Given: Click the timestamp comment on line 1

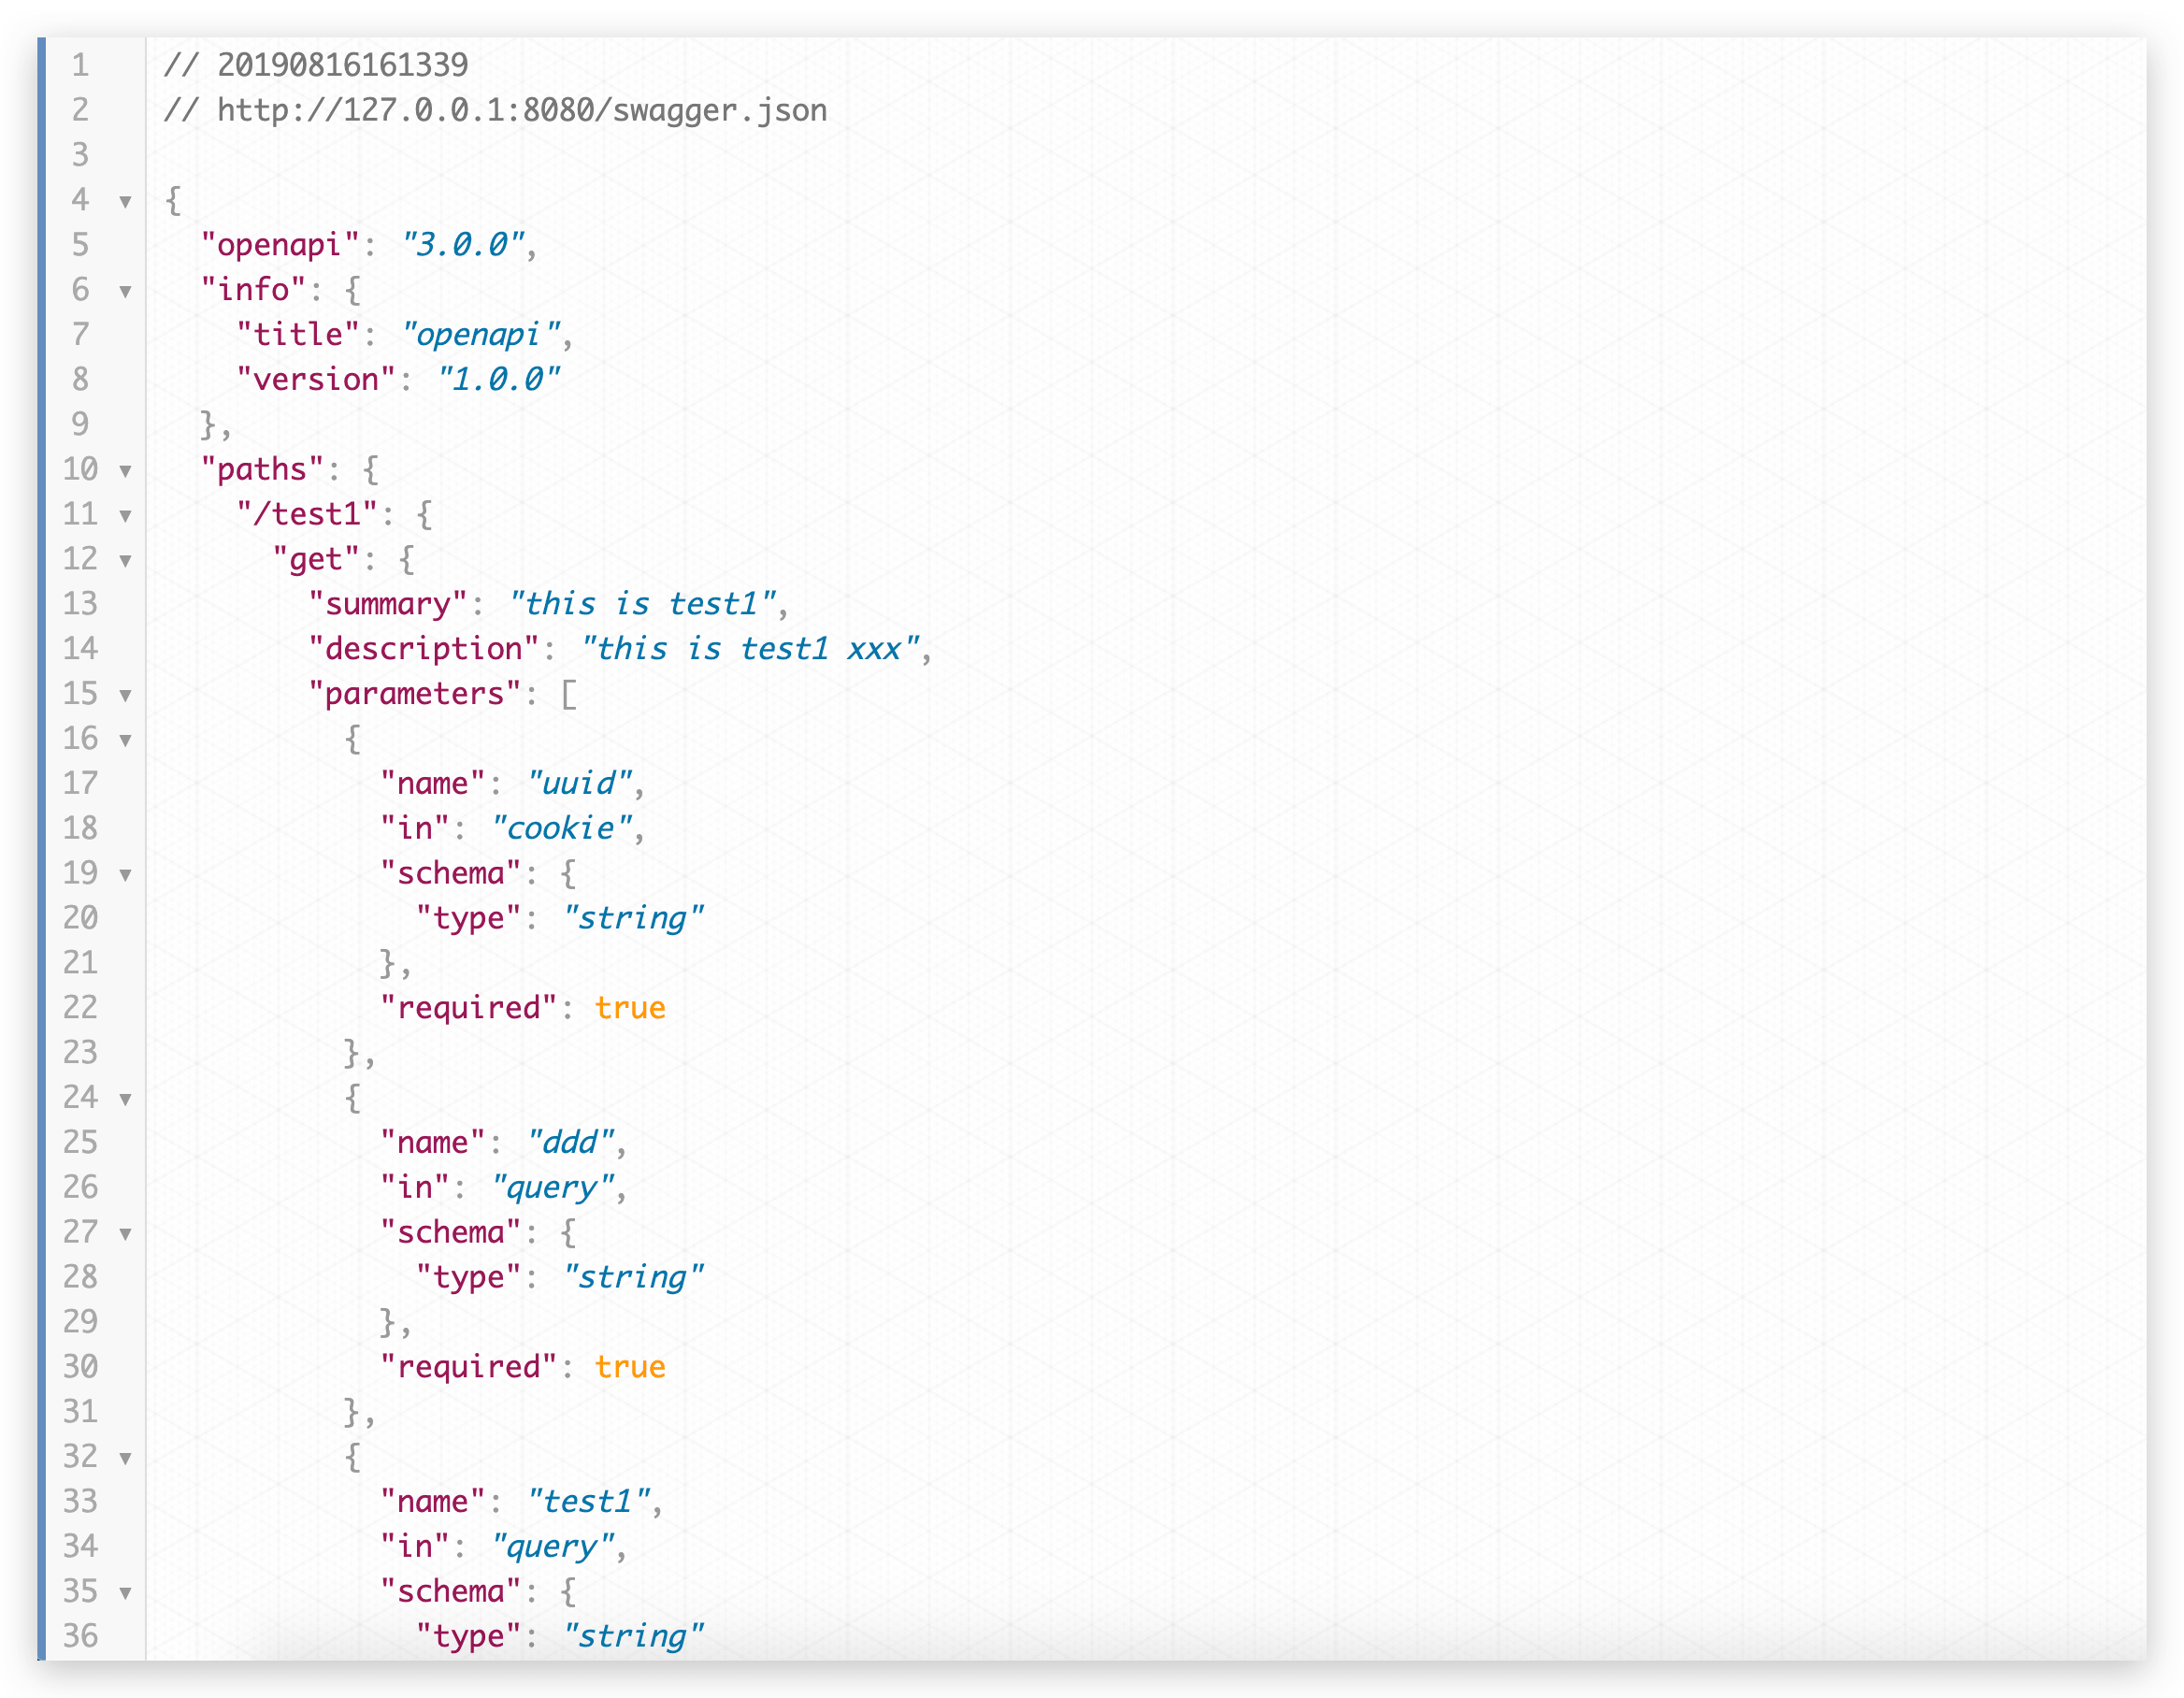Looking at the screenshot, I should point(316,65).
